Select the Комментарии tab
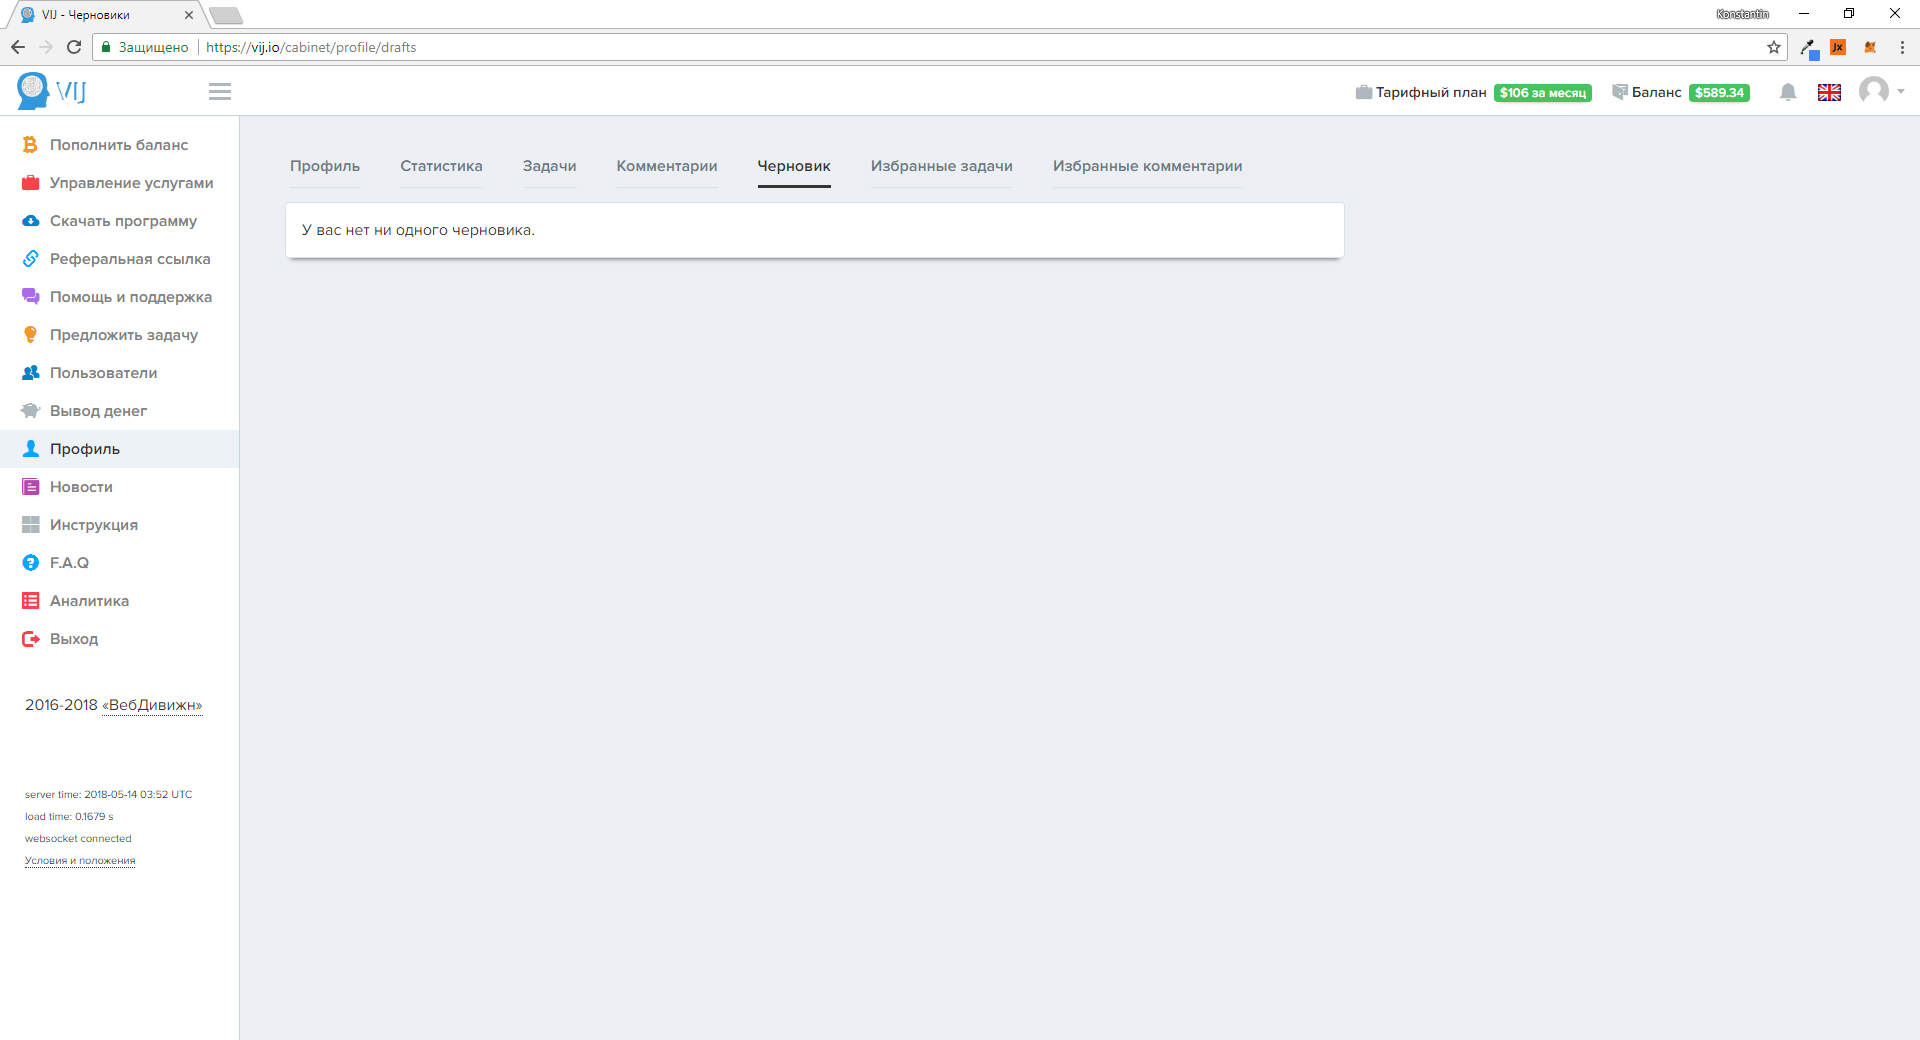This screenshot has width=1920, height=1040. click(666, 166)
